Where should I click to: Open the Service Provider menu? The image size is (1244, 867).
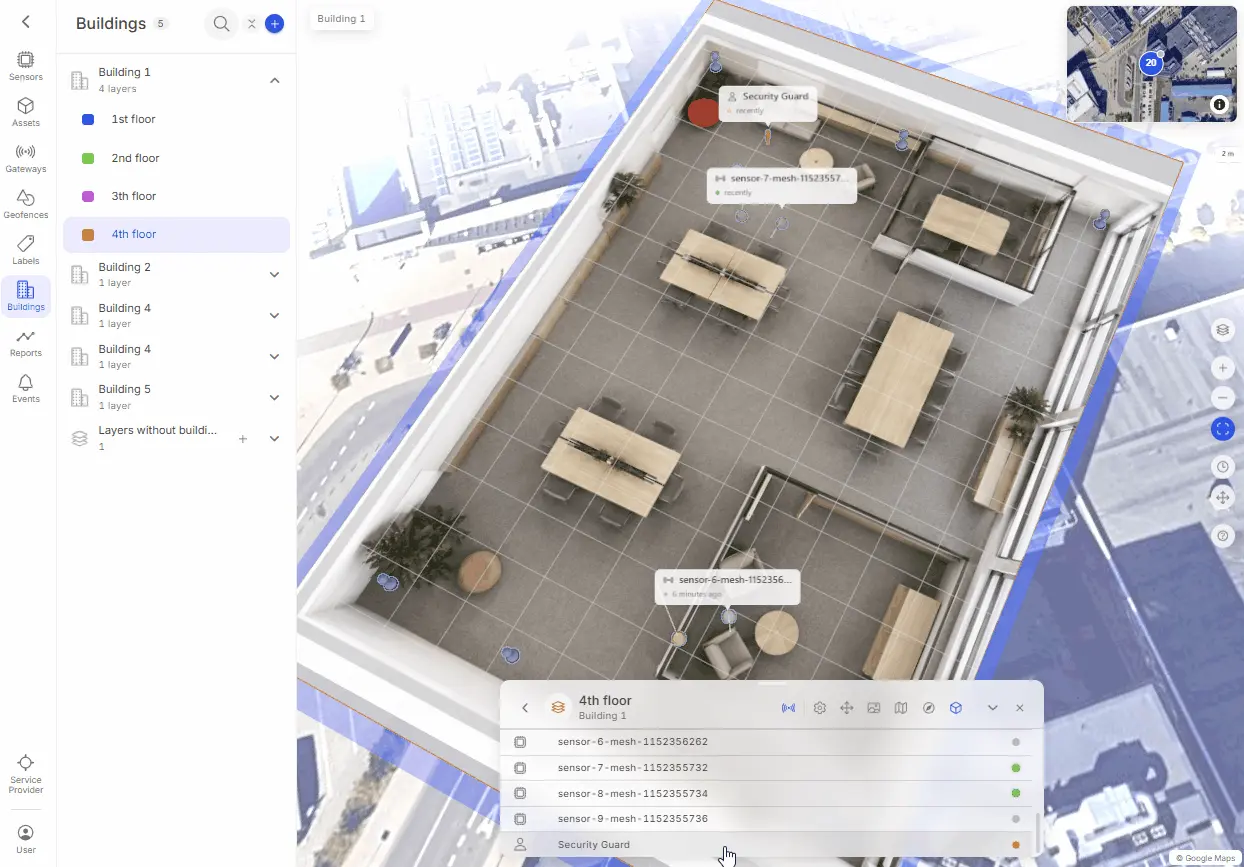tap(26, 774)
